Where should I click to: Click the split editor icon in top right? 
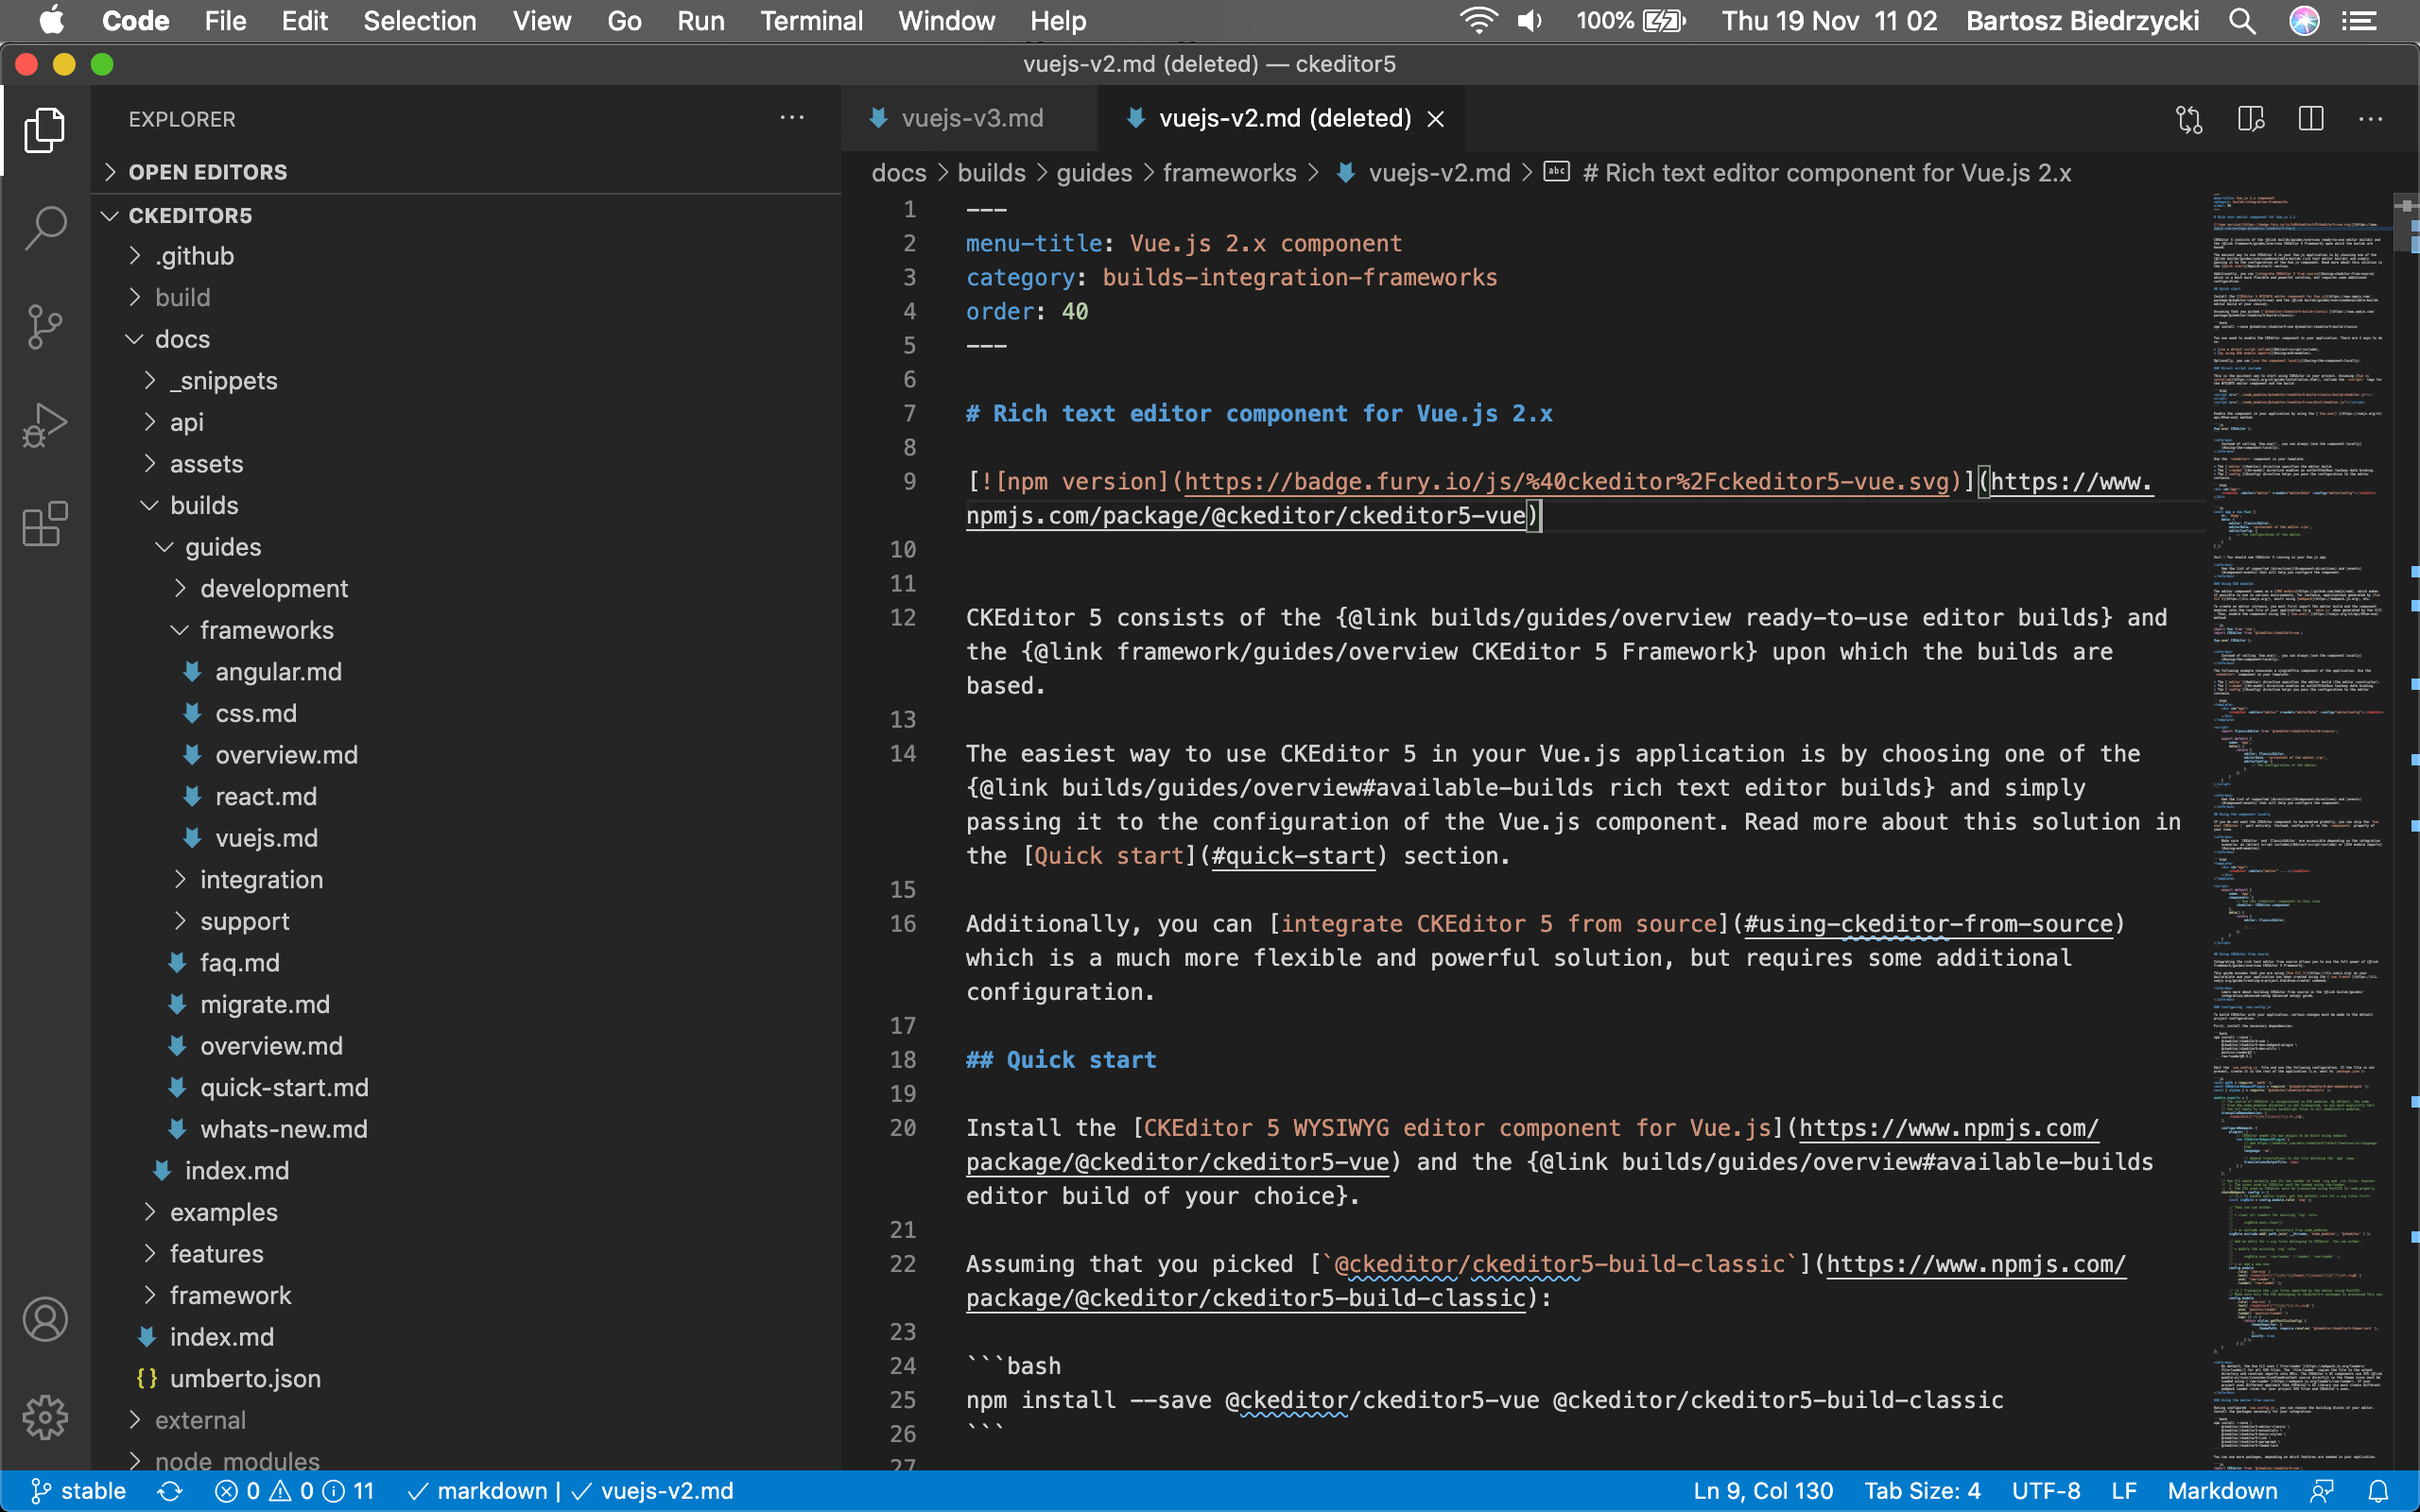point(2310,117)
